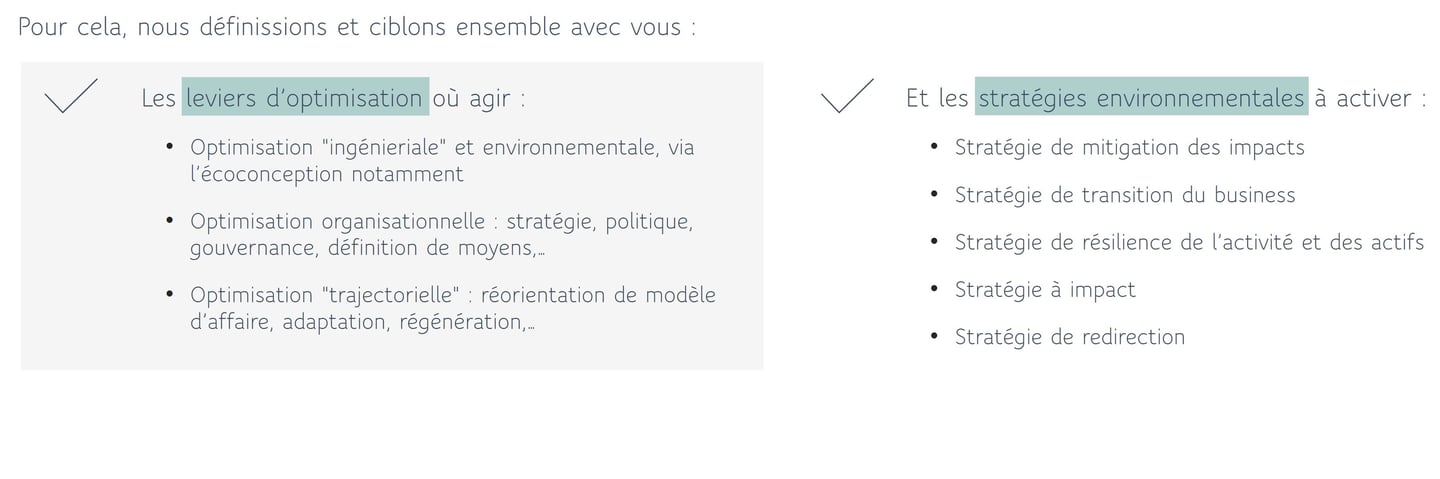
Task: Click the 'Optimisation "ingénieriale" et environnementale' bullet text
Action: 441,148
